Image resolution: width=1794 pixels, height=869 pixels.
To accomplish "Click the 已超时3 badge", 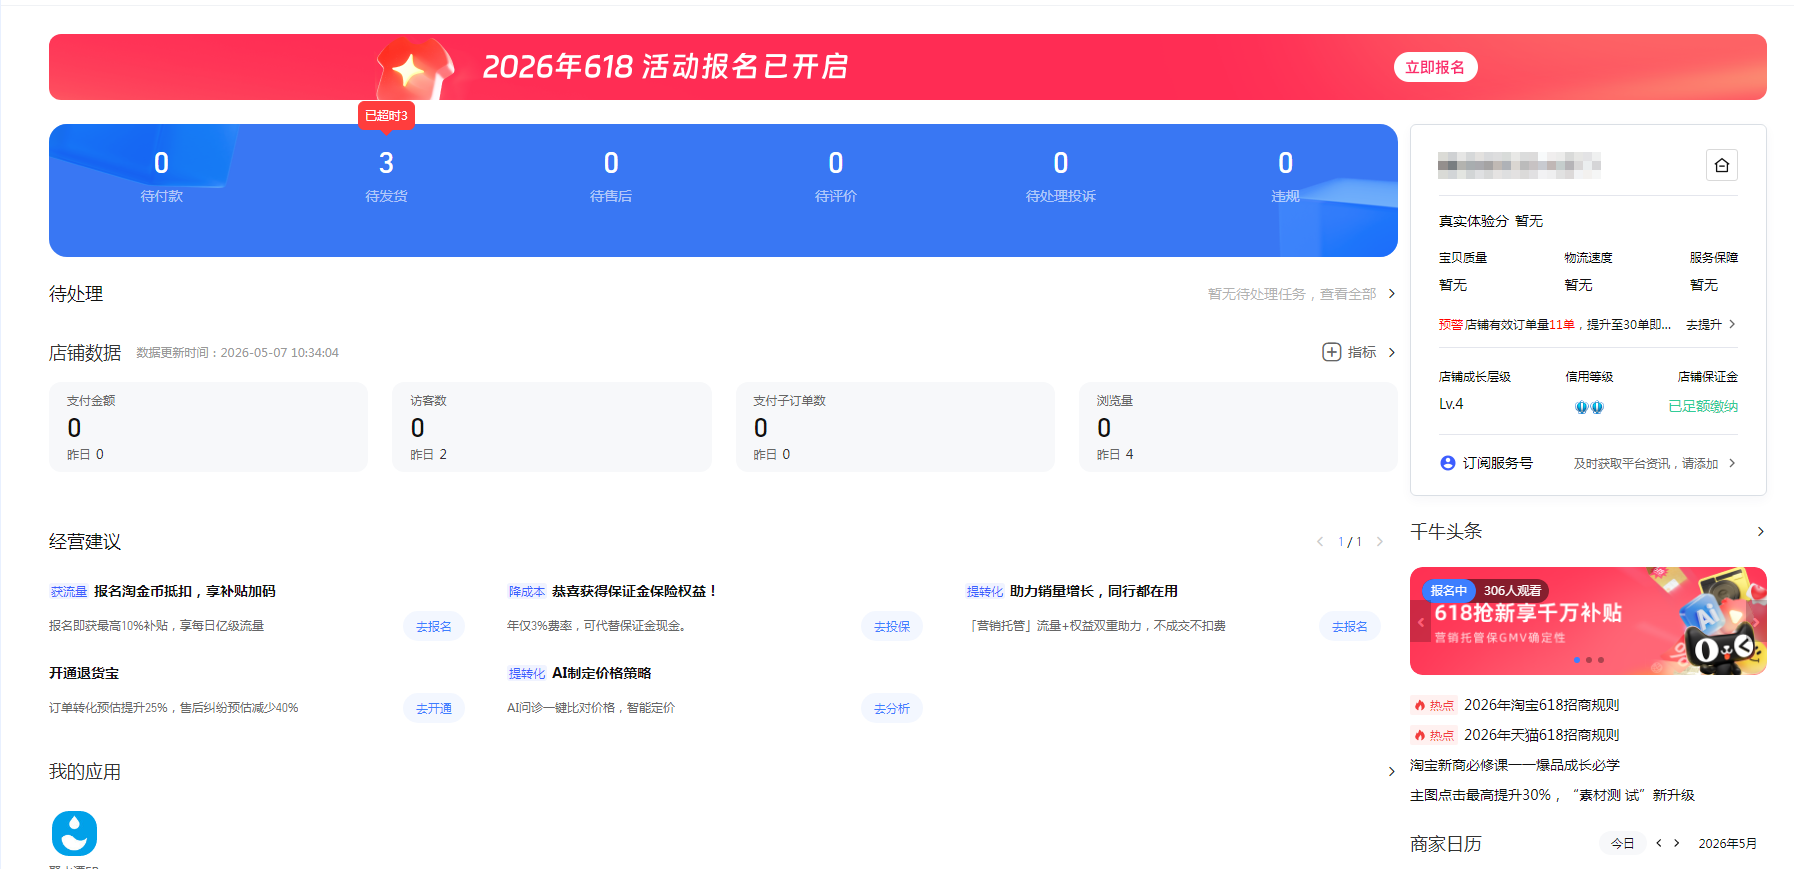I will pos(386,116).
